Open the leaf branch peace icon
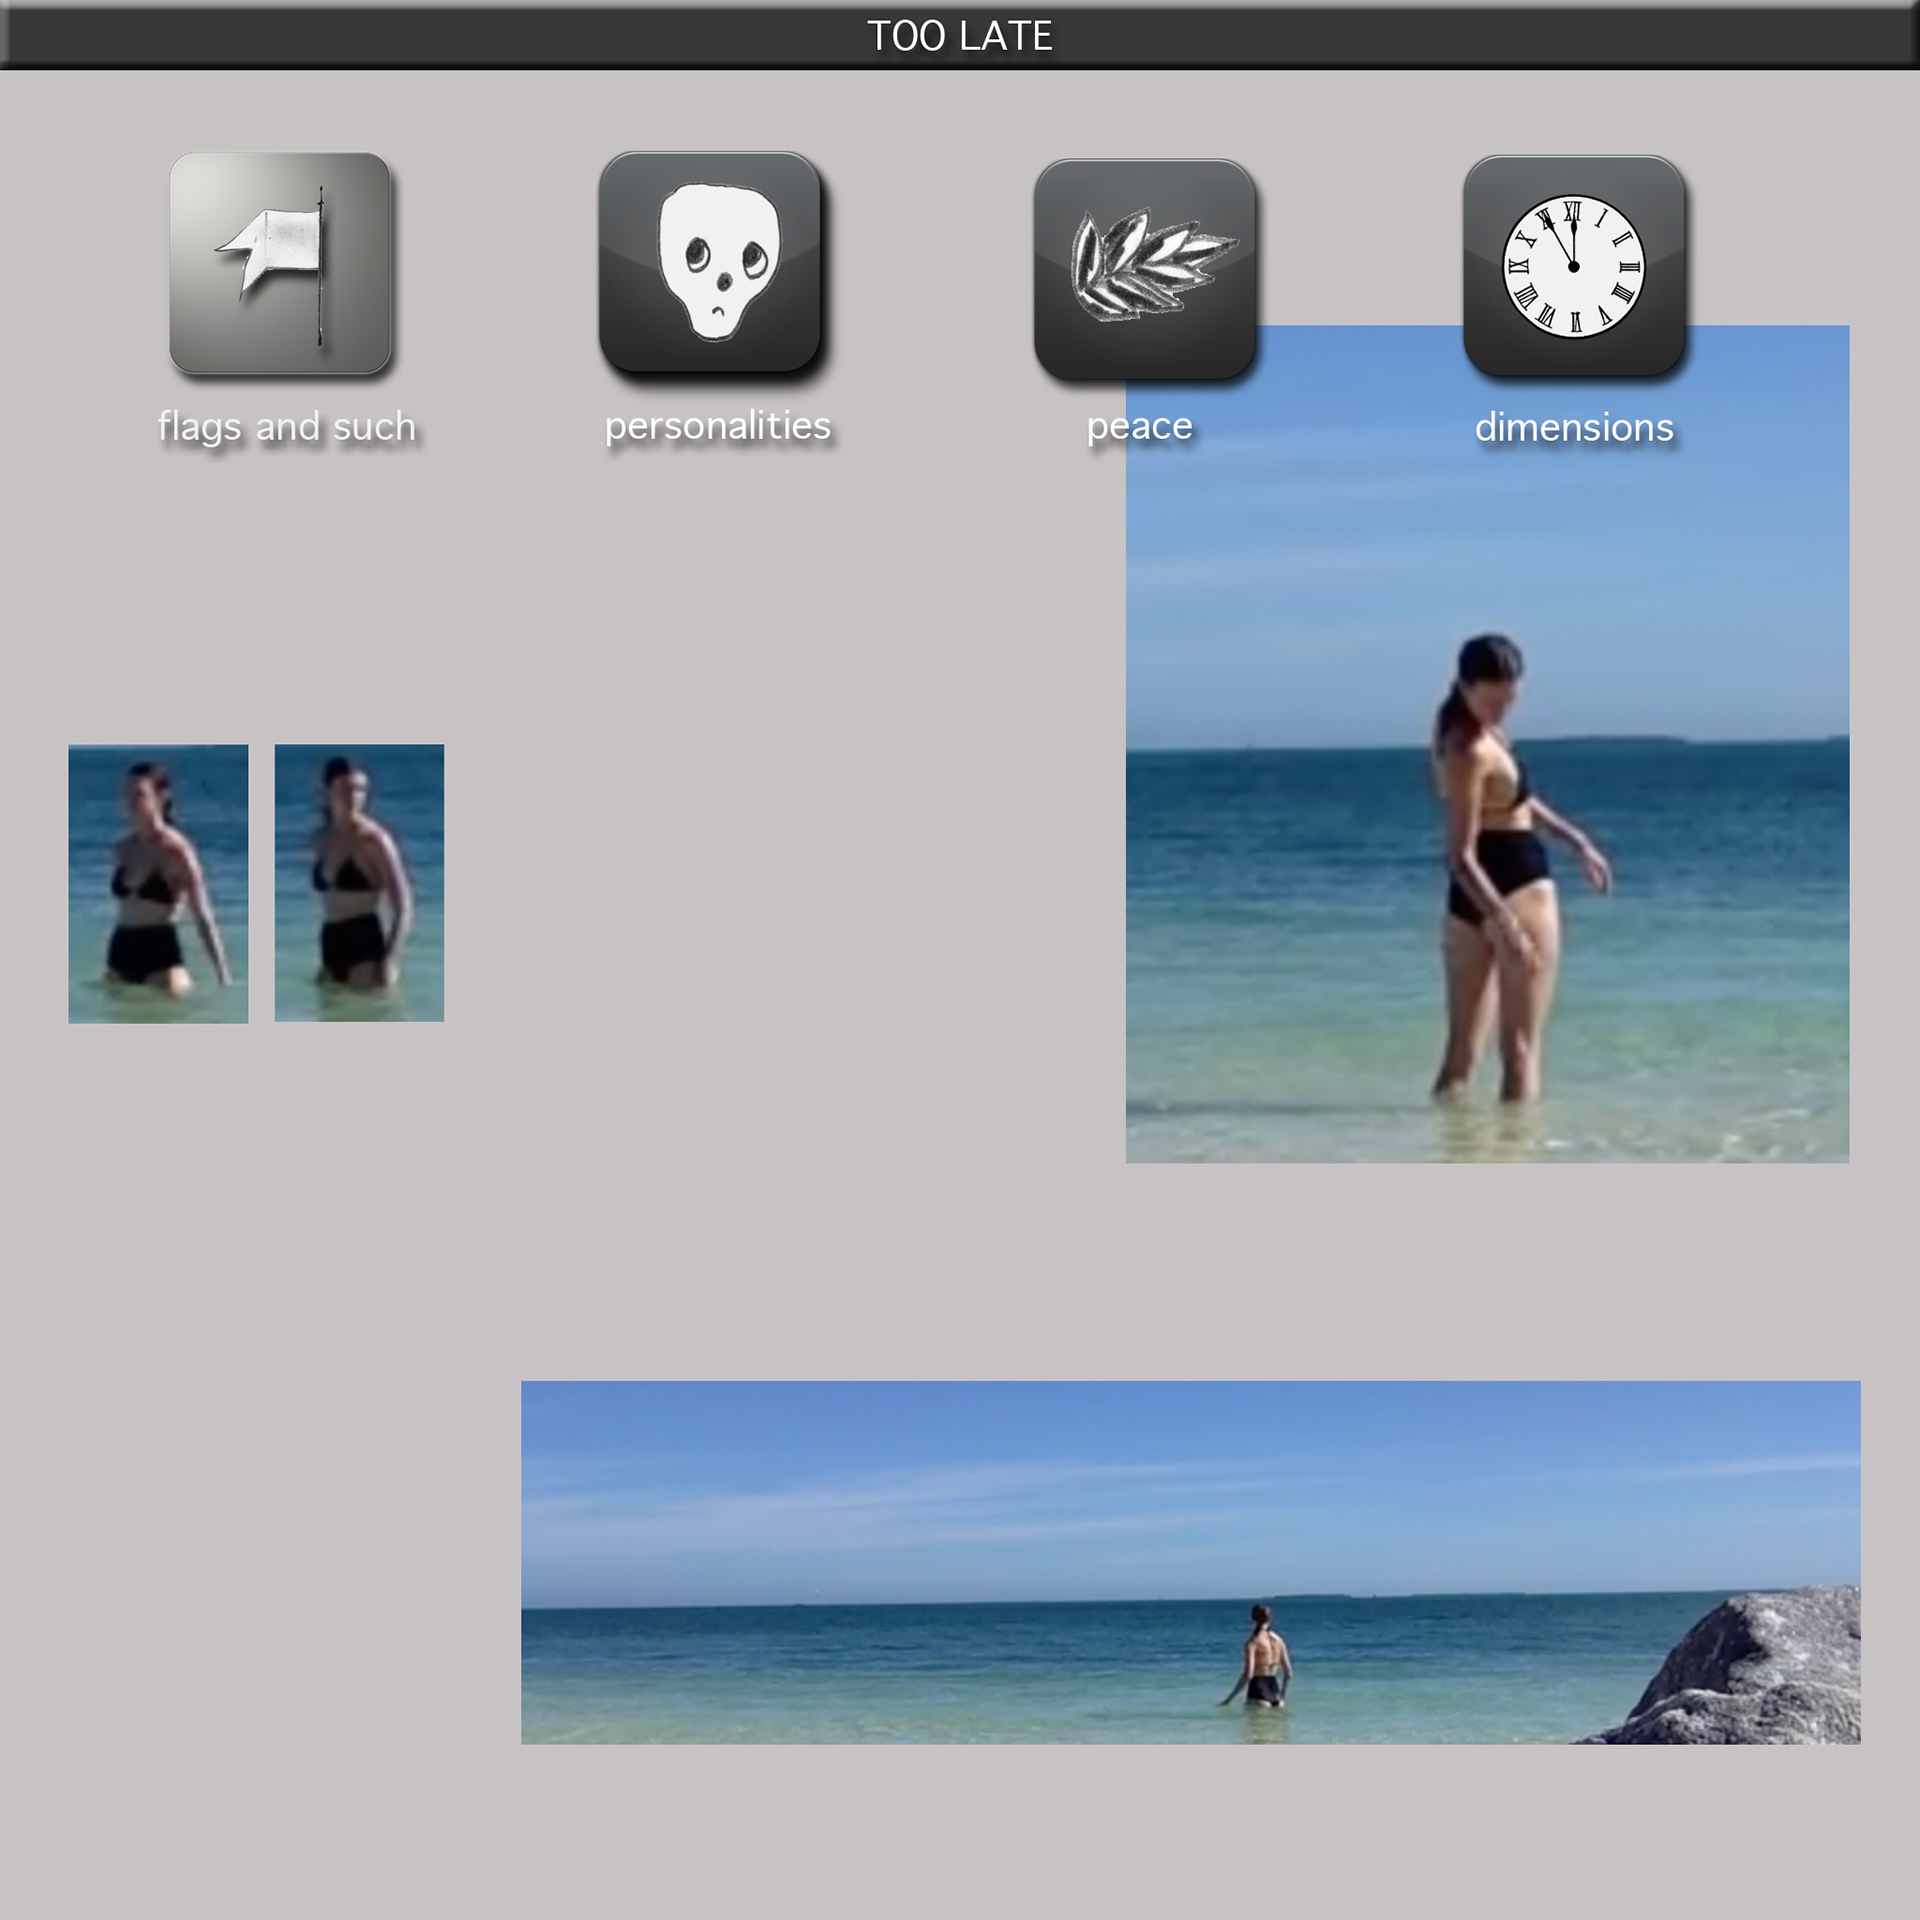 pos(1144,268)
